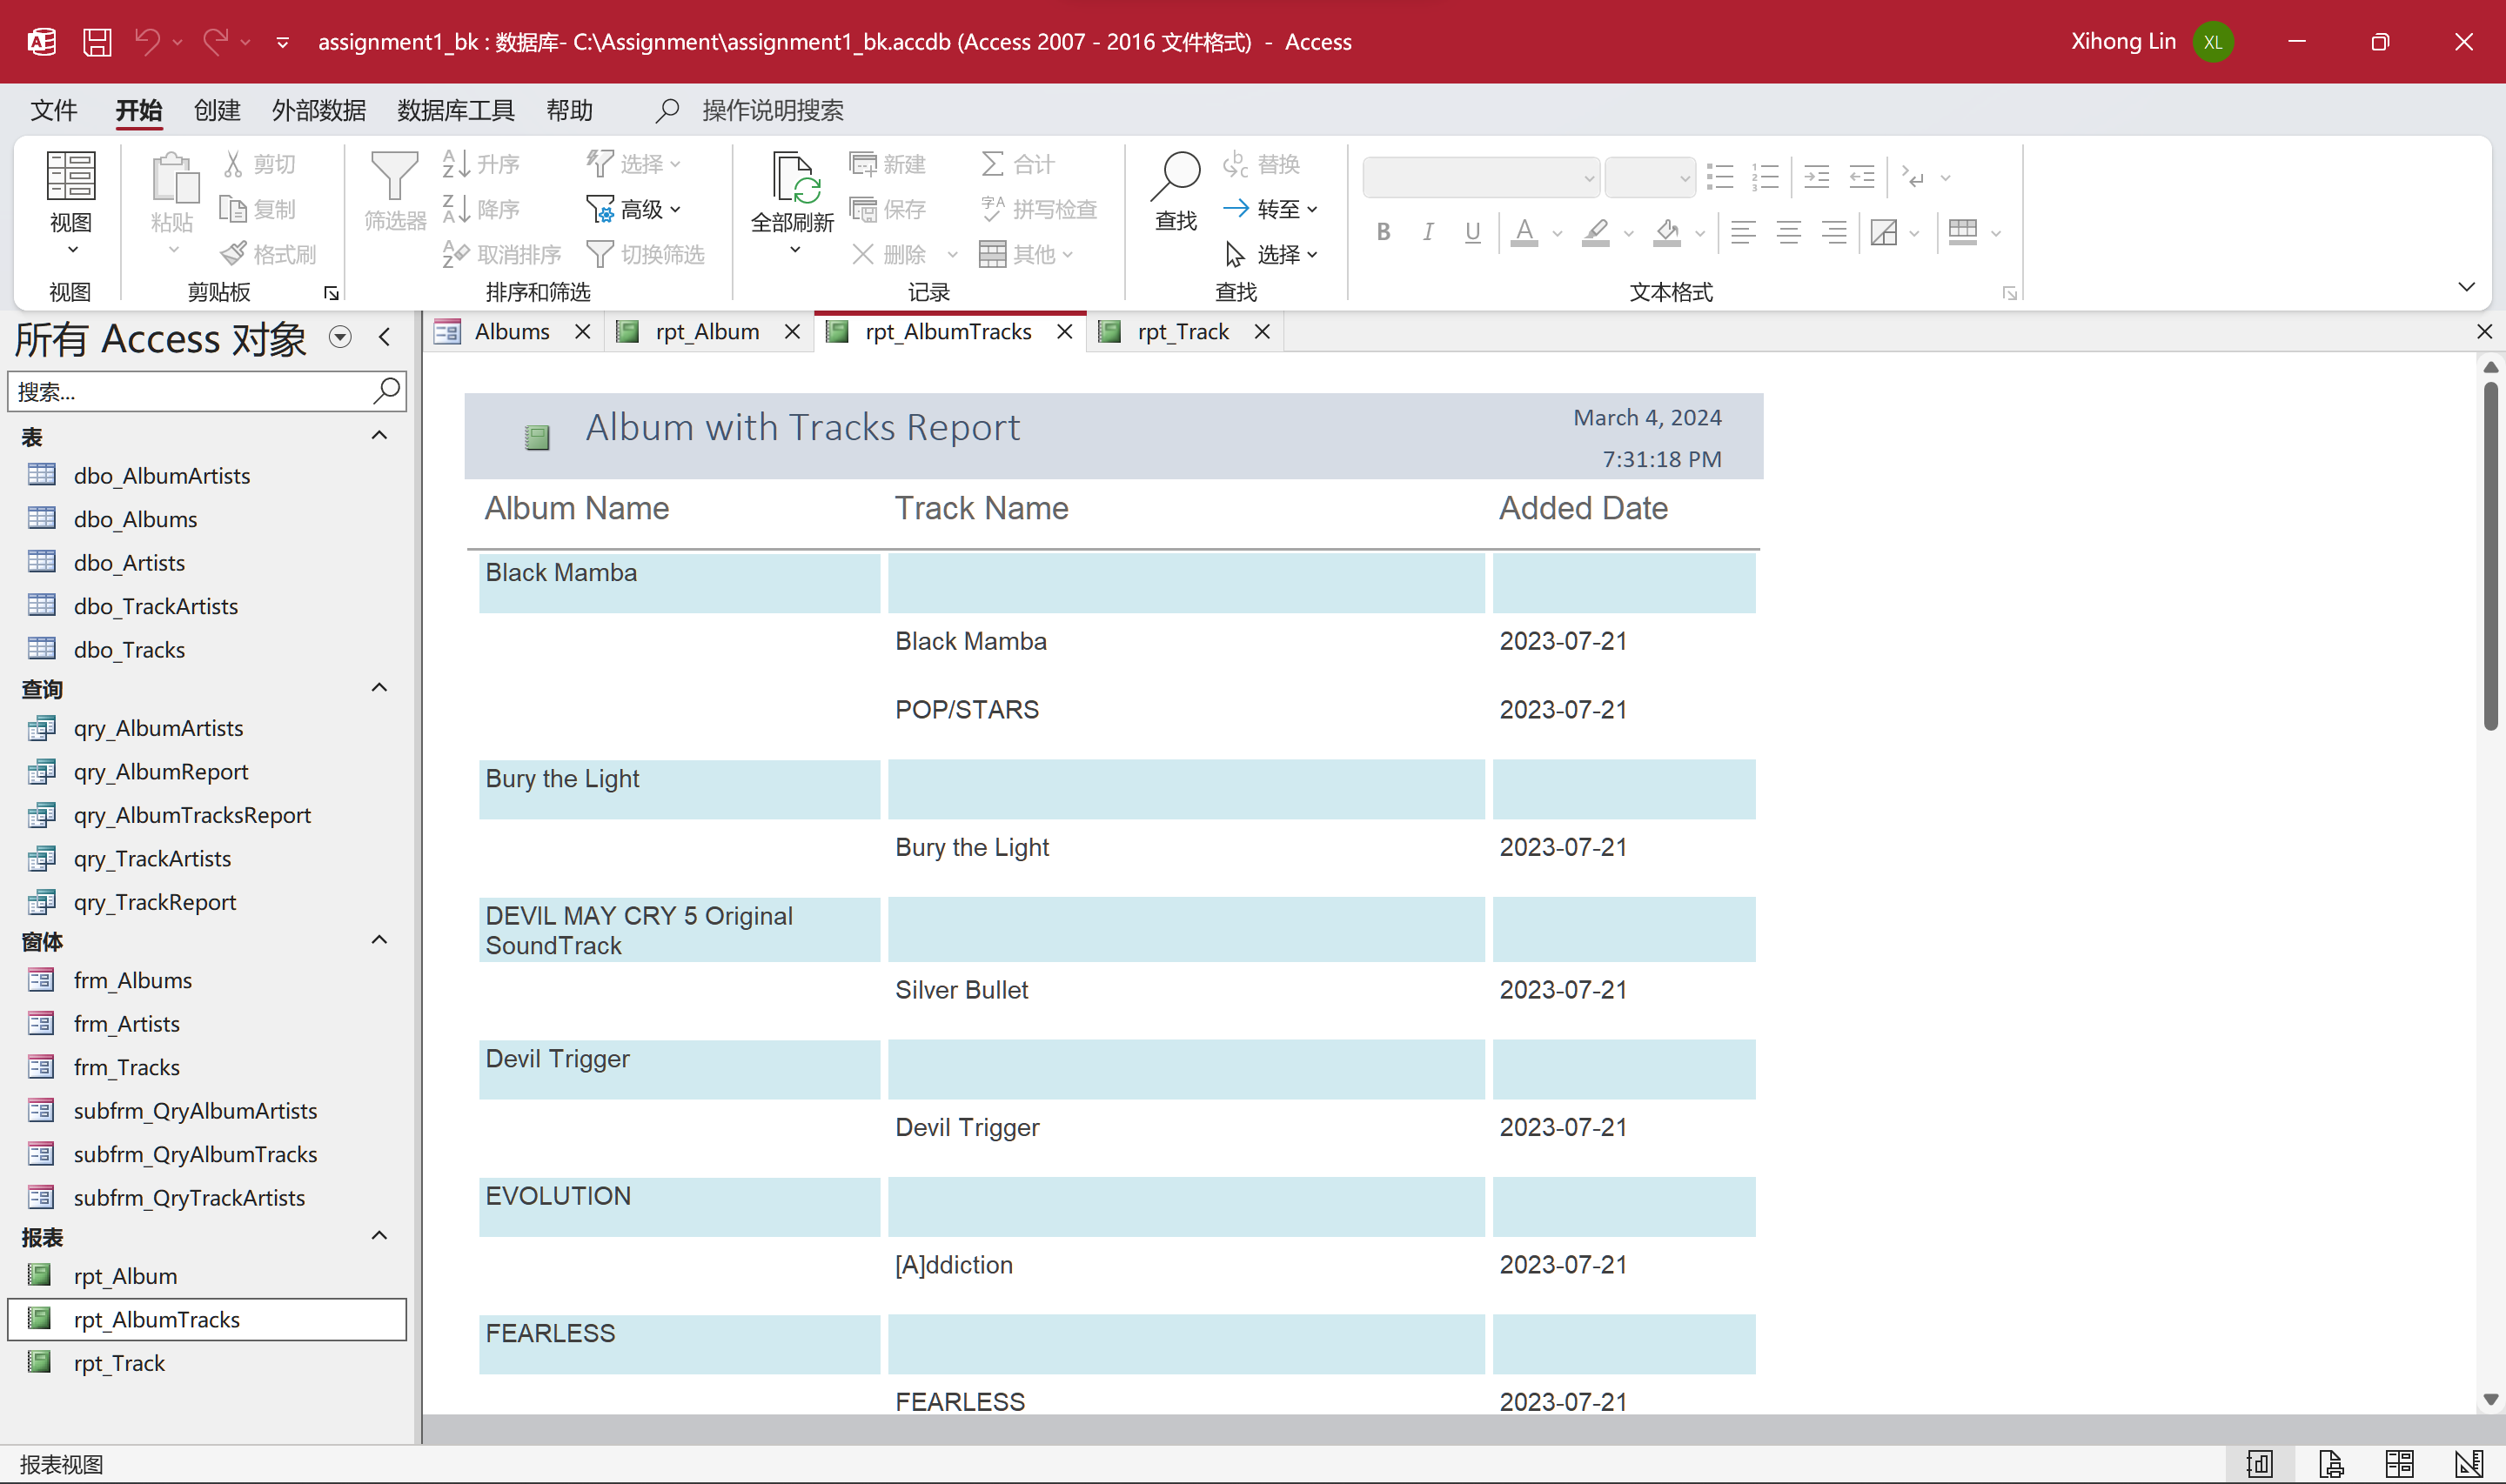Click the 替换 Replace icon

[x=1236, y=164]
